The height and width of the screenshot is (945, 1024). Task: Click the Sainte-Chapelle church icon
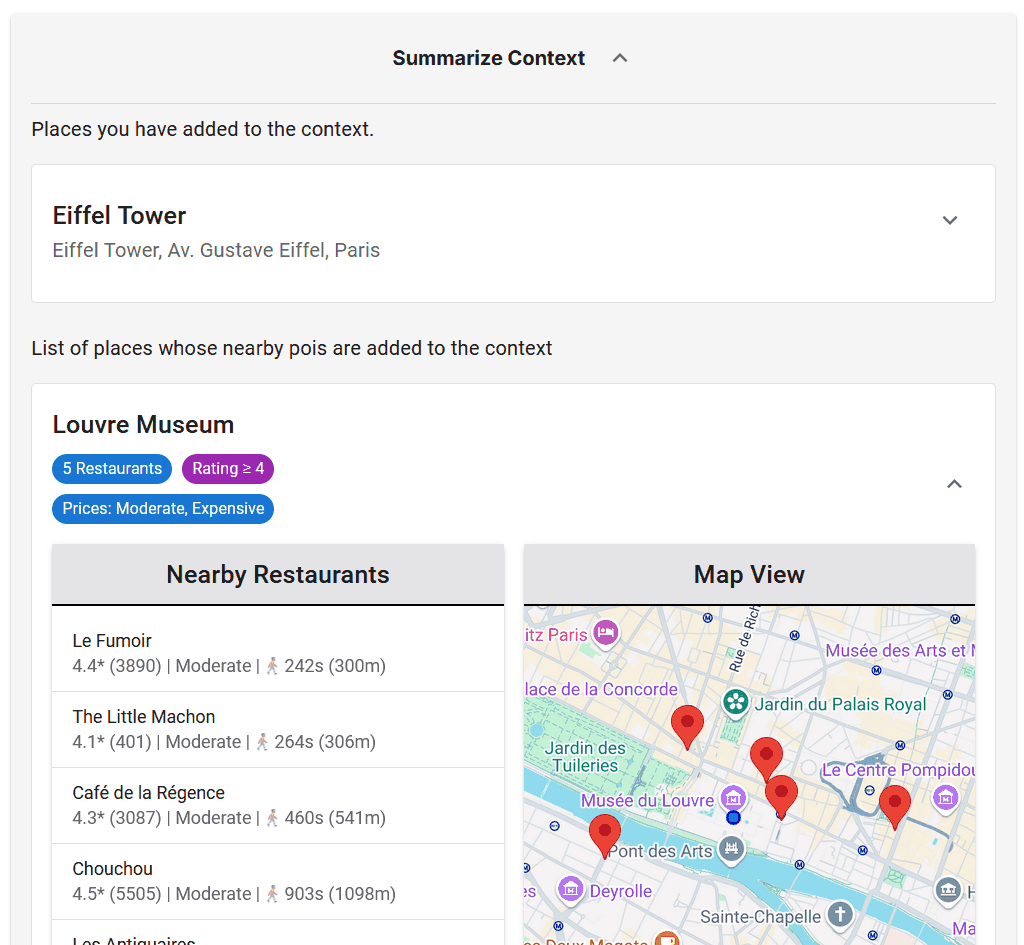tap(840, 914)
